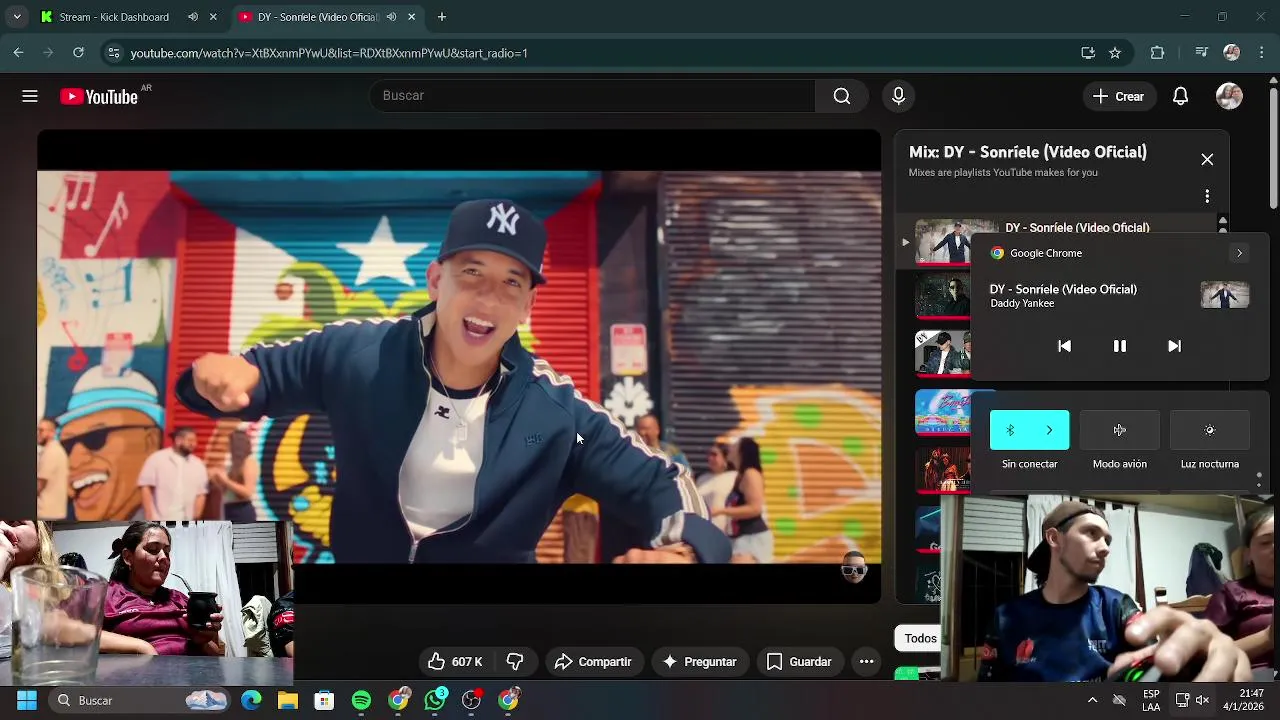The width and height of the screenshot is (1280, 720).
Task: Click the YouTube search magnifier button
Action: point(841,96)
